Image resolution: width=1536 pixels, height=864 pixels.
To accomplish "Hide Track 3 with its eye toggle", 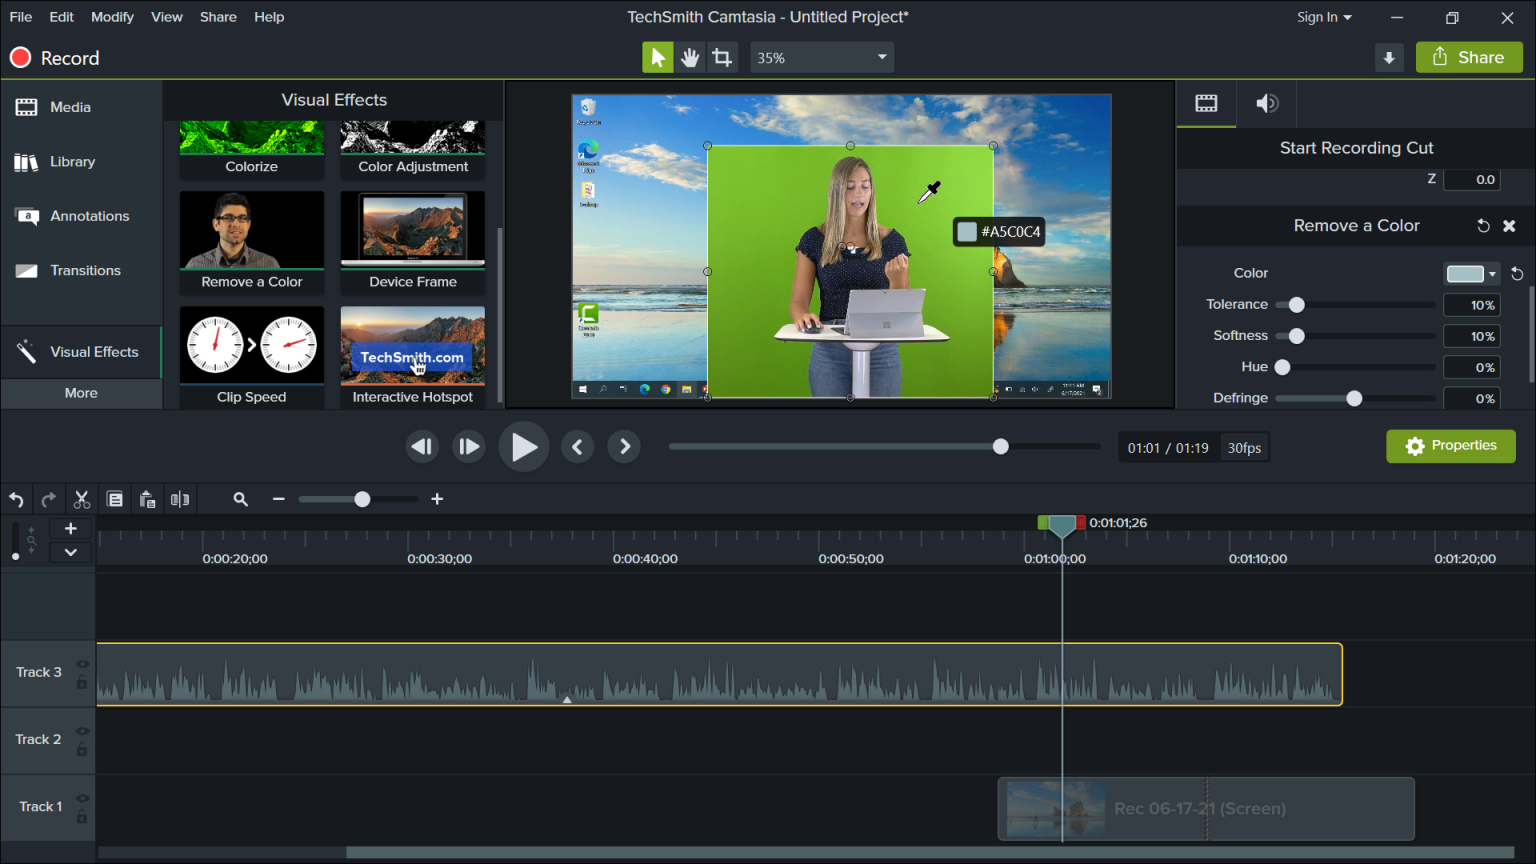I will point(82,663).
